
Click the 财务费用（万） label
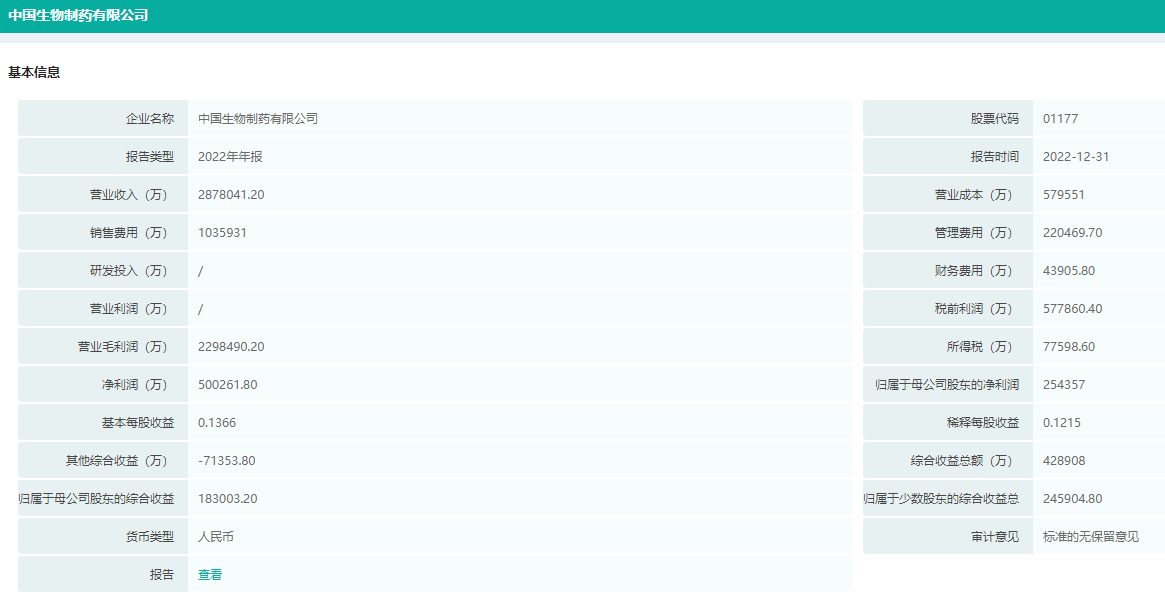[976, 270]
